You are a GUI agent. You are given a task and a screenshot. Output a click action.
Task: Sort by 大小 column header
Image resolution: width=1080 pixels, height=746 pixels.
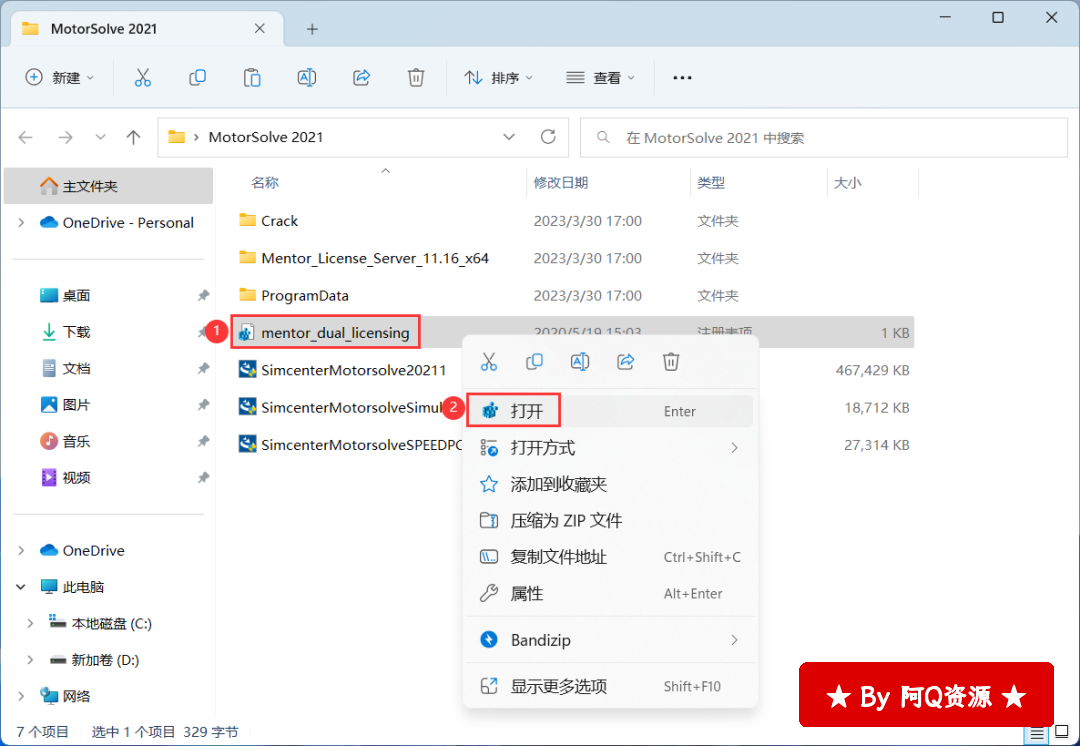click(x=847, y=183)
